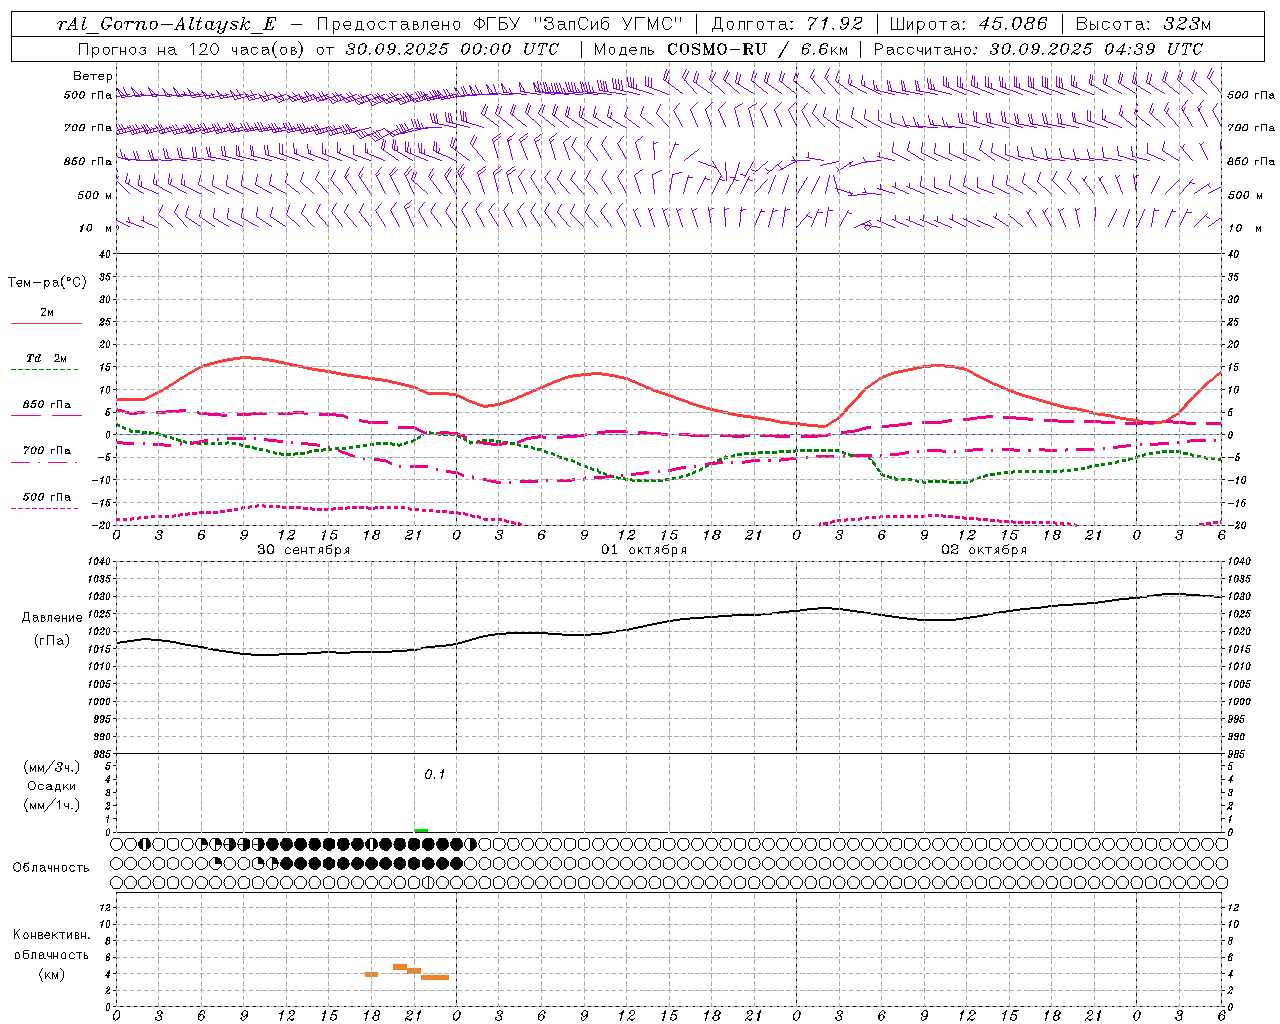Screen dimensions: 1280x1024
Task: Click the Конвективн. label
Action: 51,935
